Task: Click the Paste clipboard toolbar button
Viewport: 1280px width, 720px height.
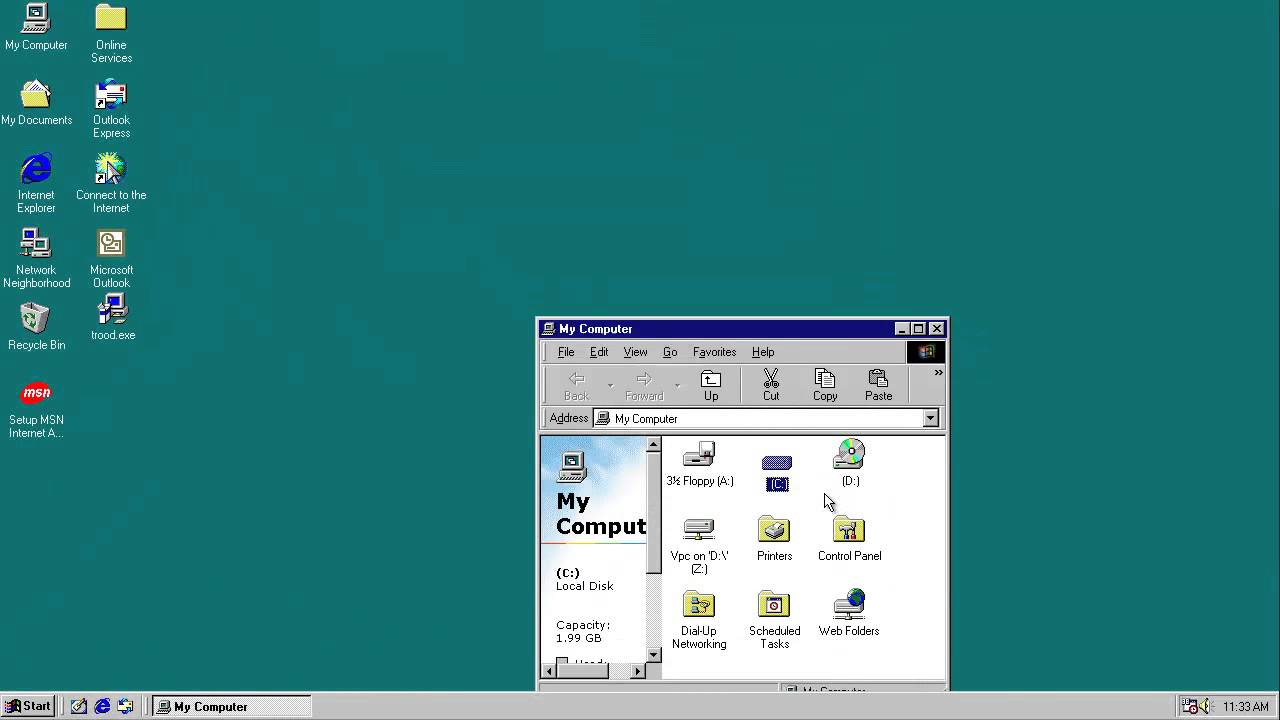Action: [x=878, y=385]
